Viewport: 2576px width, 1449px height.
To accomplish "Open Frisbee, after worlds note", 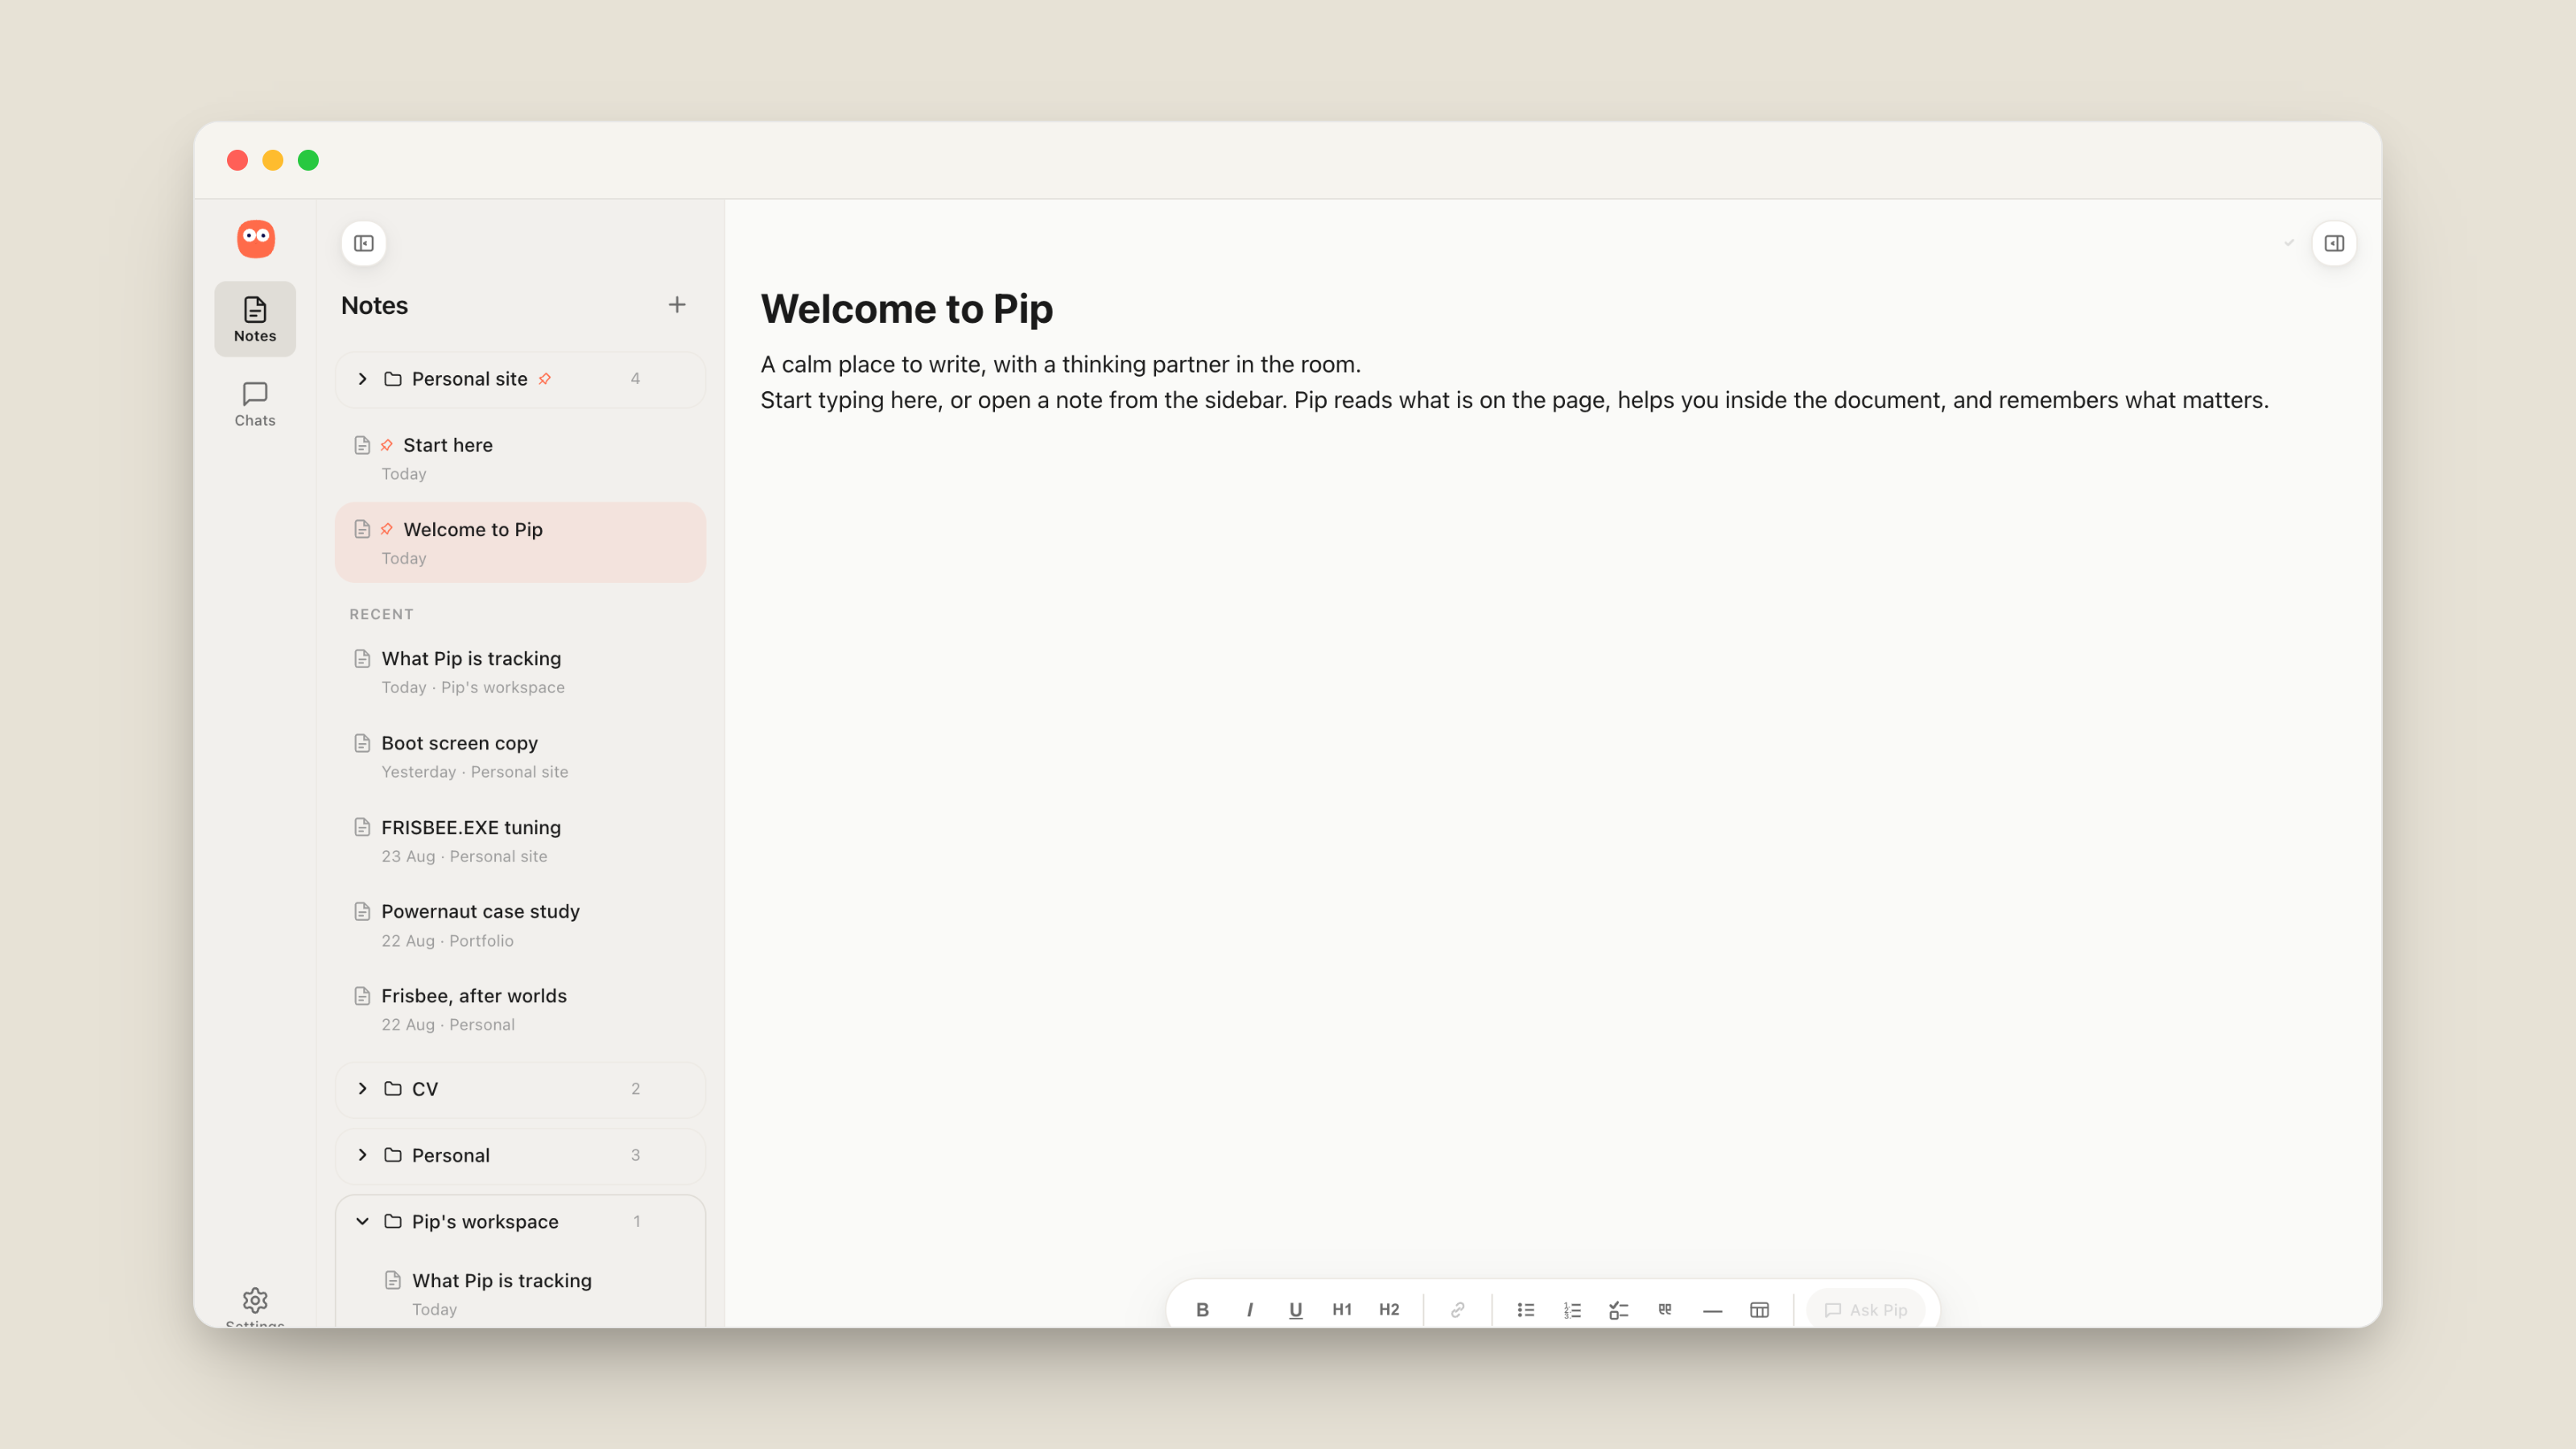I will (520, 1010).
